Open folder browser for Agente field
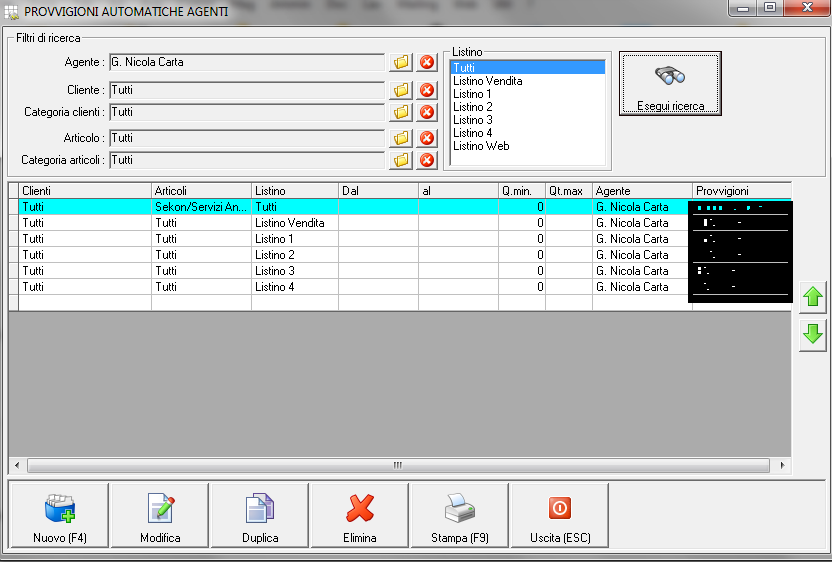 [401, 63]
